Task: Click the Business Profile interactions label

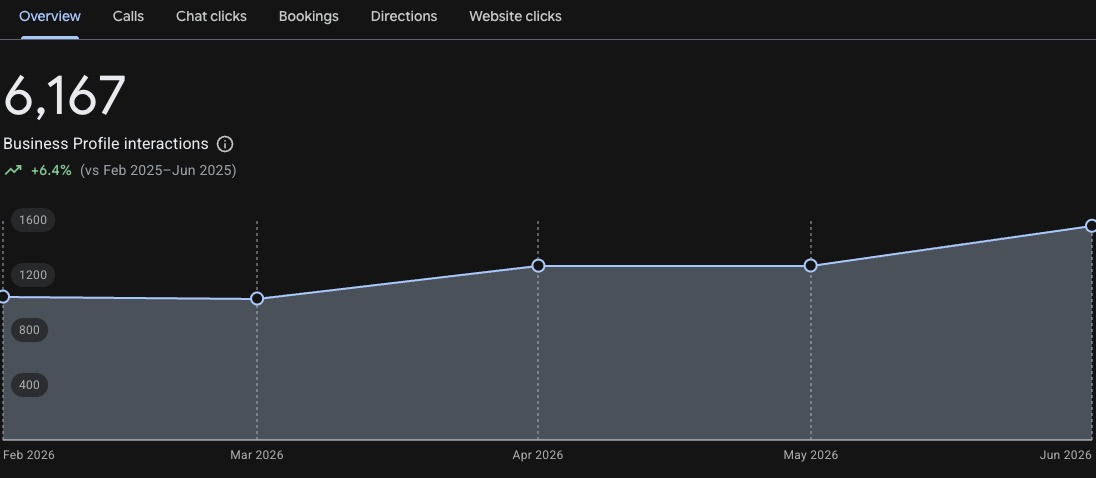Action: coord(106,144)
